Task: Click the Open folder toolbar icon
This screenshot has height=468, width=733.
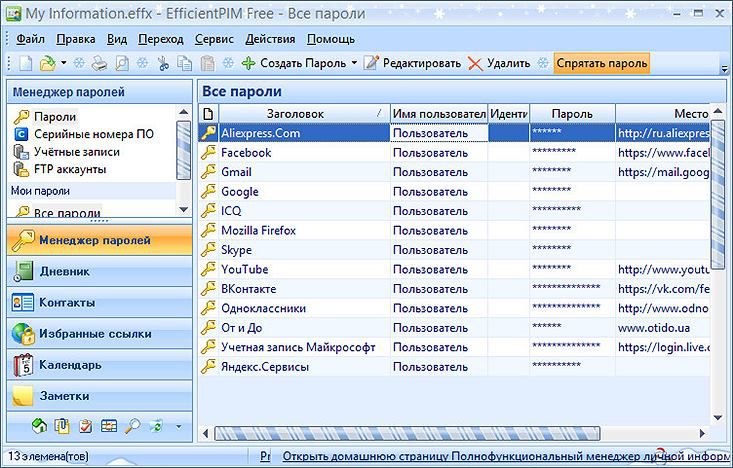Action: (x=48, y=63)
